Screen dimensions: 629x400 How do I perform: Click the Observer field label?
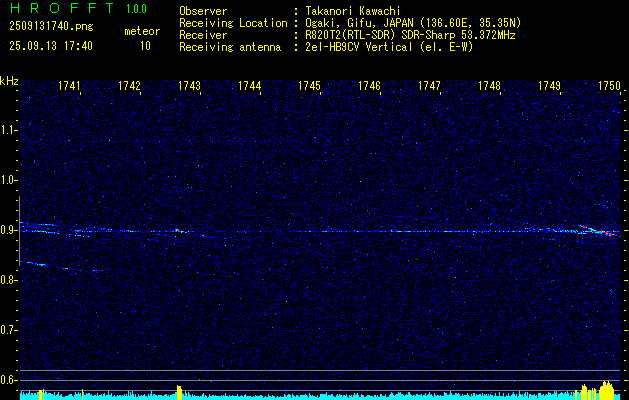(x=203, y=11)
